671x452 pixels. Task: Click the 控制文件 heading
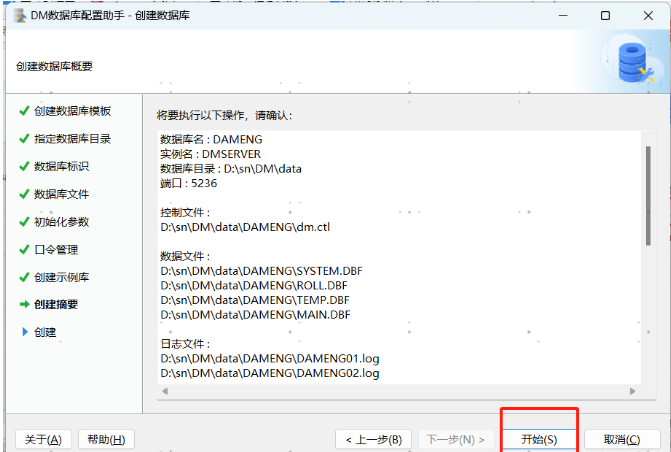pyautogui.click(x=185, y=213)
